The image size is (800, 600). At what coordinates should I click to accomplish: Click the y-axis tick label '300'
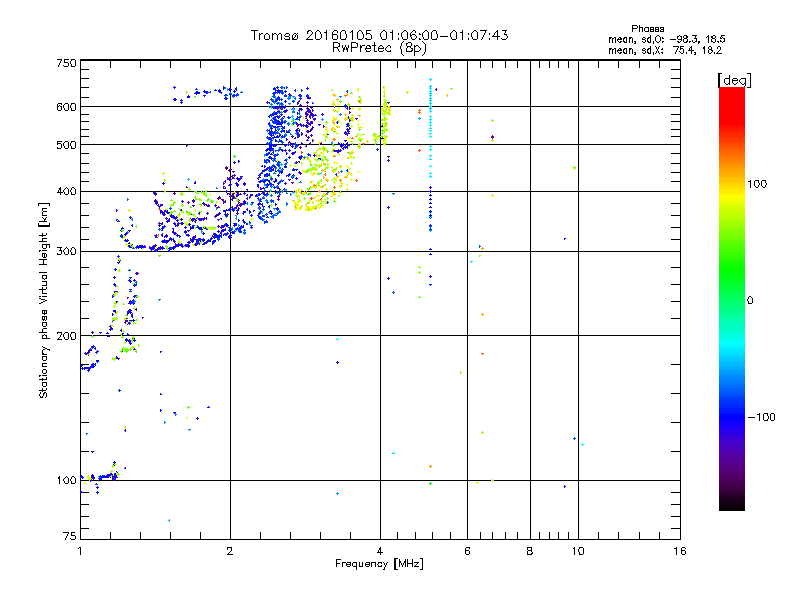(x=66, y=252)
